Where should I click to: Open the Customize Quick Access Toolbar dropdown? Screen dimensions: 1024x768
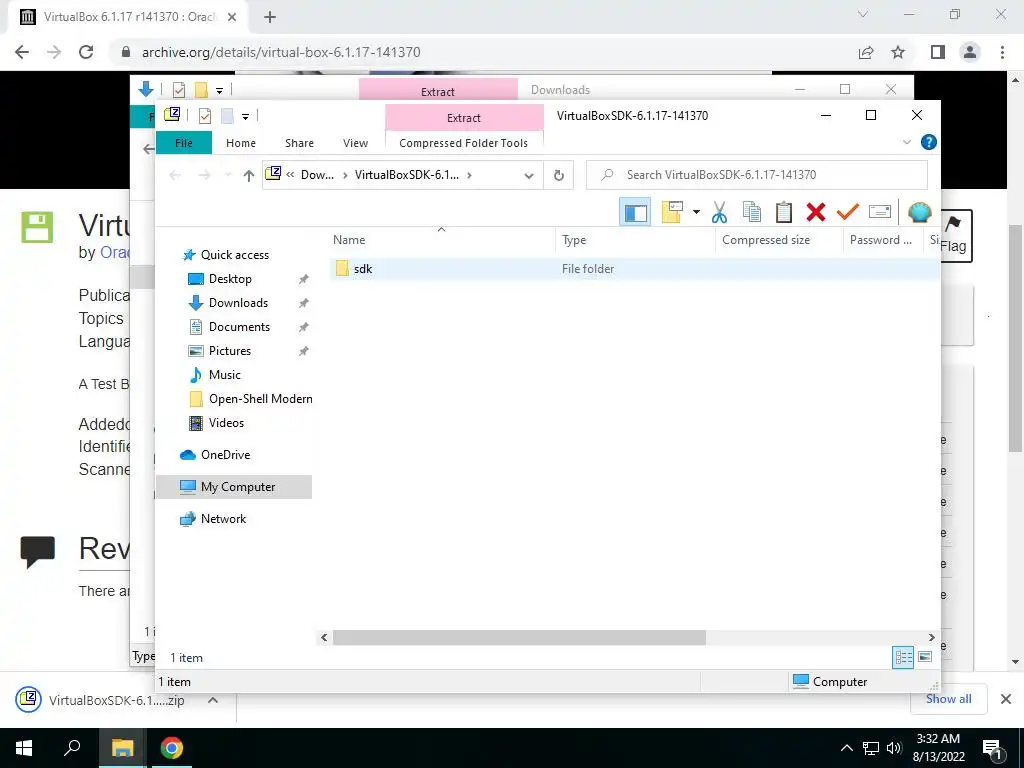(x=246, y=116)
